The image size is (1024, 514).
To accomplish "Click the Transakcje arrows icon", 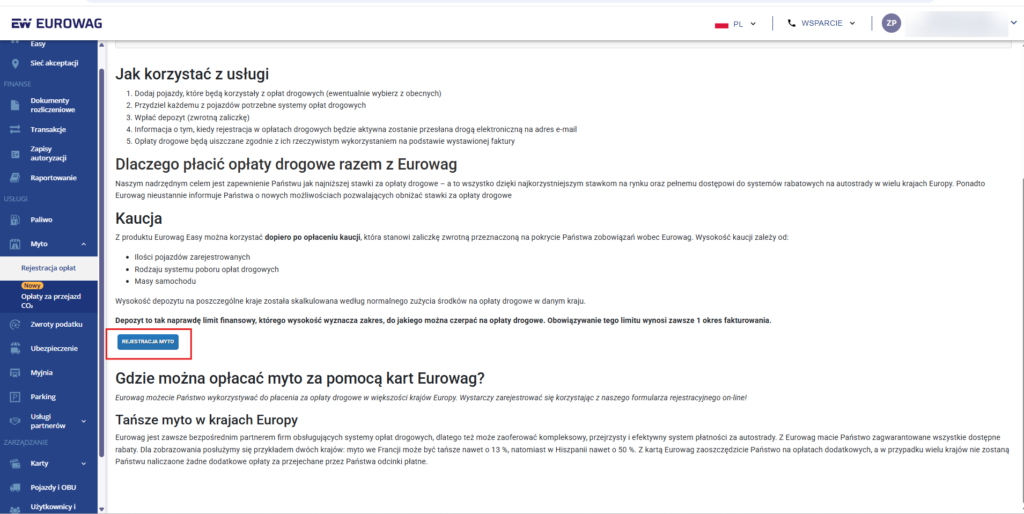I will (x=15, y=129).
